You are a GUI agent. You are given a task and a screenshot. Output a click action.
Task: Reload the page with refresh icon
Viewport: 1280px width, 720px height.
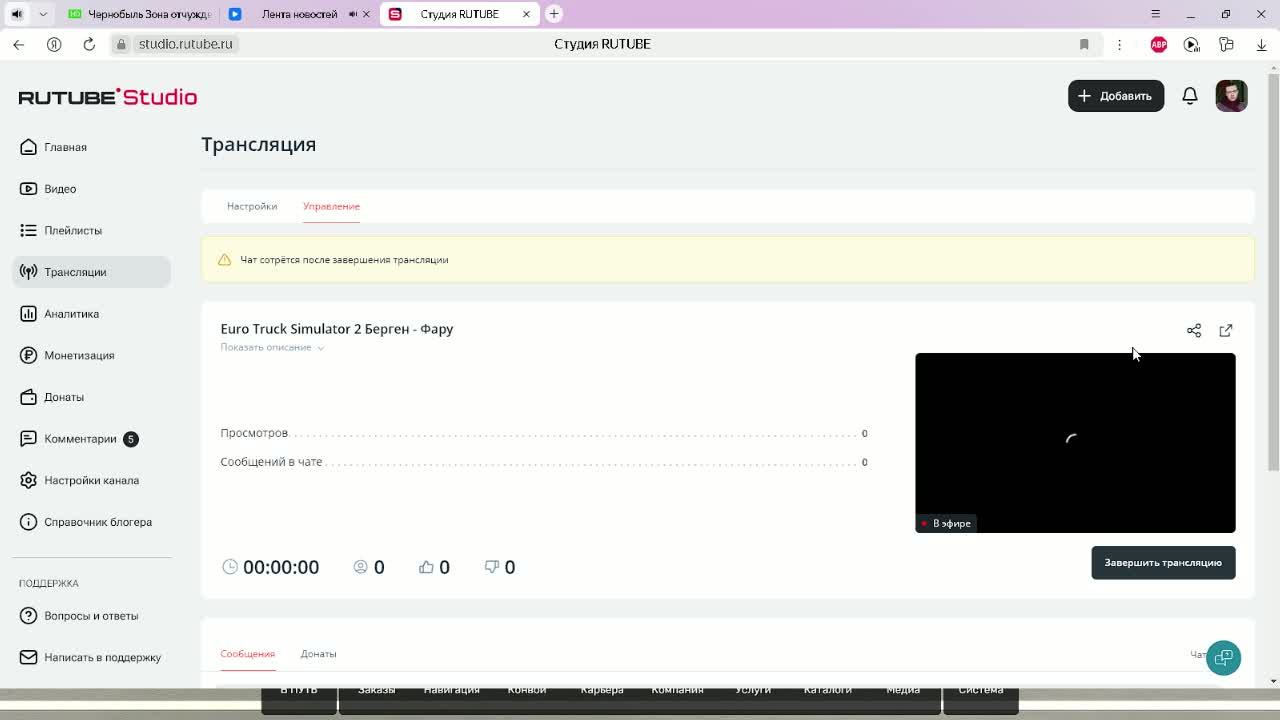[89, 44]
